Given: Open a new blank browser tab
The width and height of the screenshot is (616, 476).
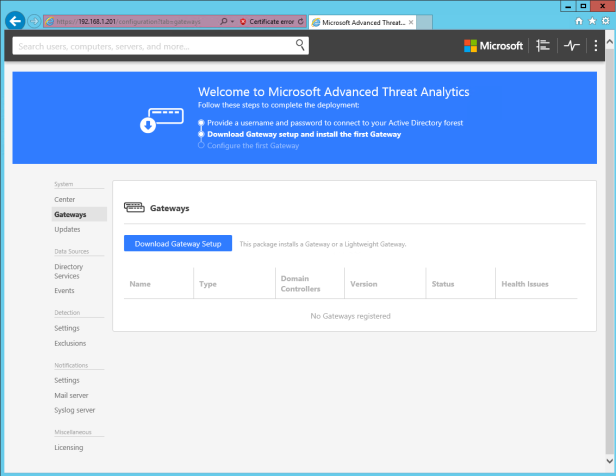Looking at the screenshot, I should pyautogui.click(x=424, y=22).
